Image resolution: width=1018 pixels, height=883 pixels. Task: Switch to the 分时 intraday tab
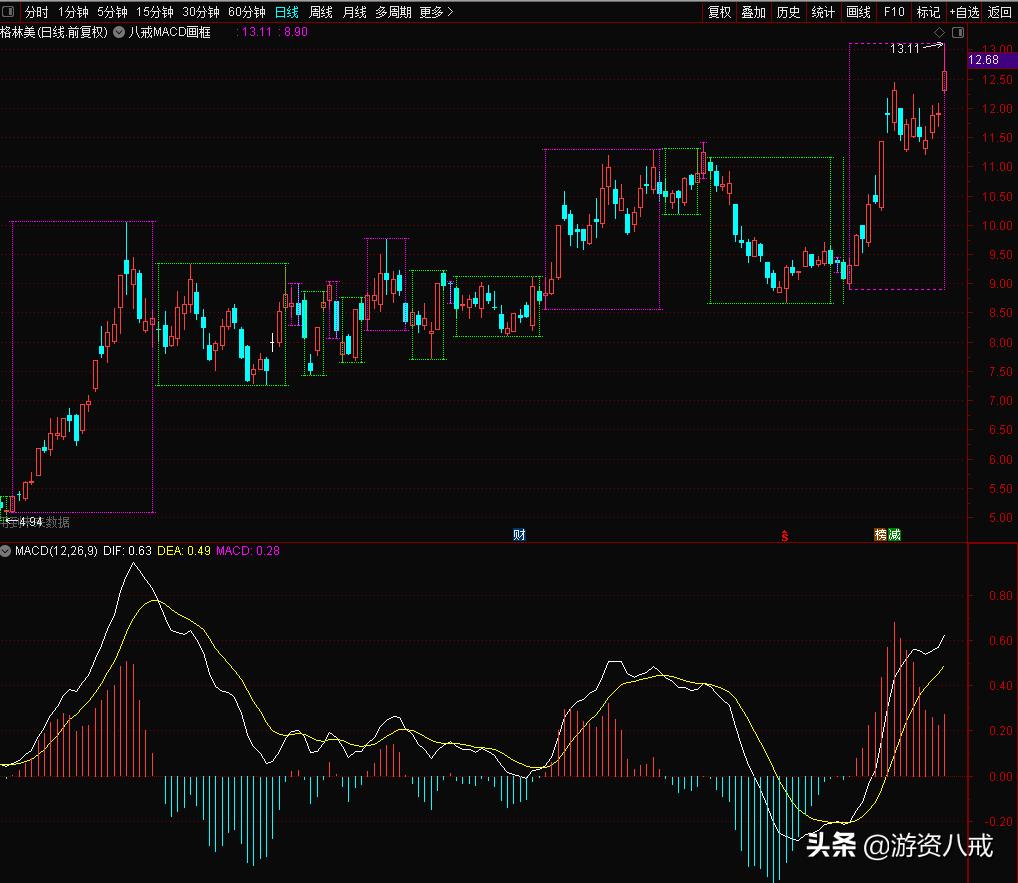tap(36, 13)
